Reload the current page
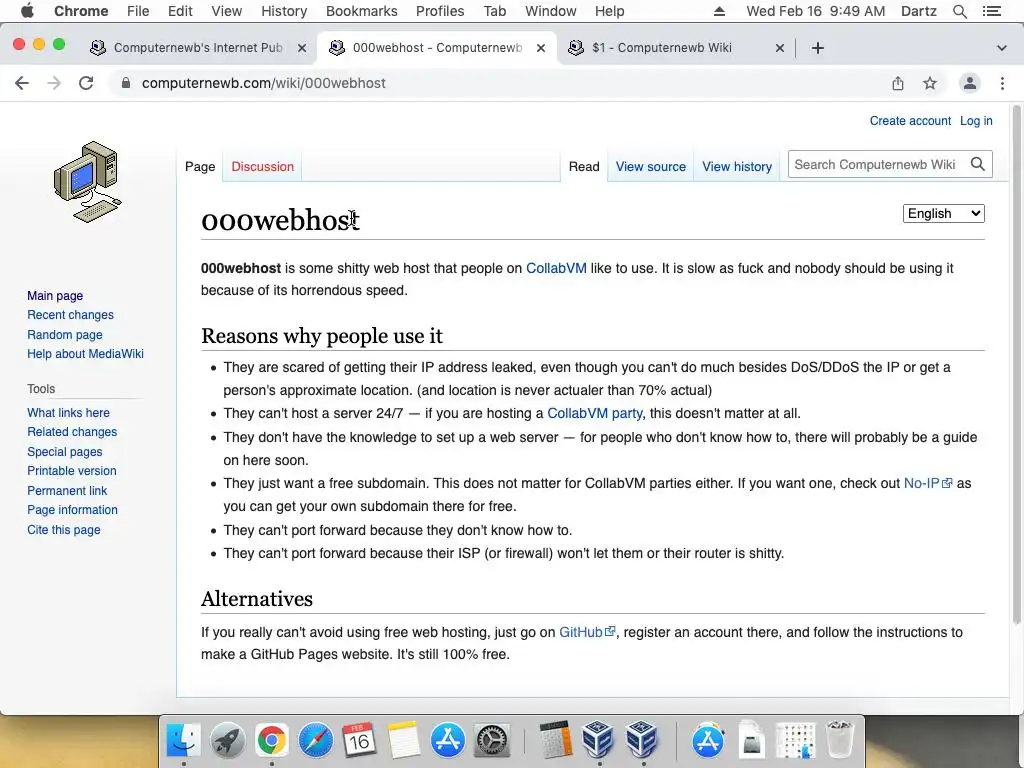 (86, 83)
